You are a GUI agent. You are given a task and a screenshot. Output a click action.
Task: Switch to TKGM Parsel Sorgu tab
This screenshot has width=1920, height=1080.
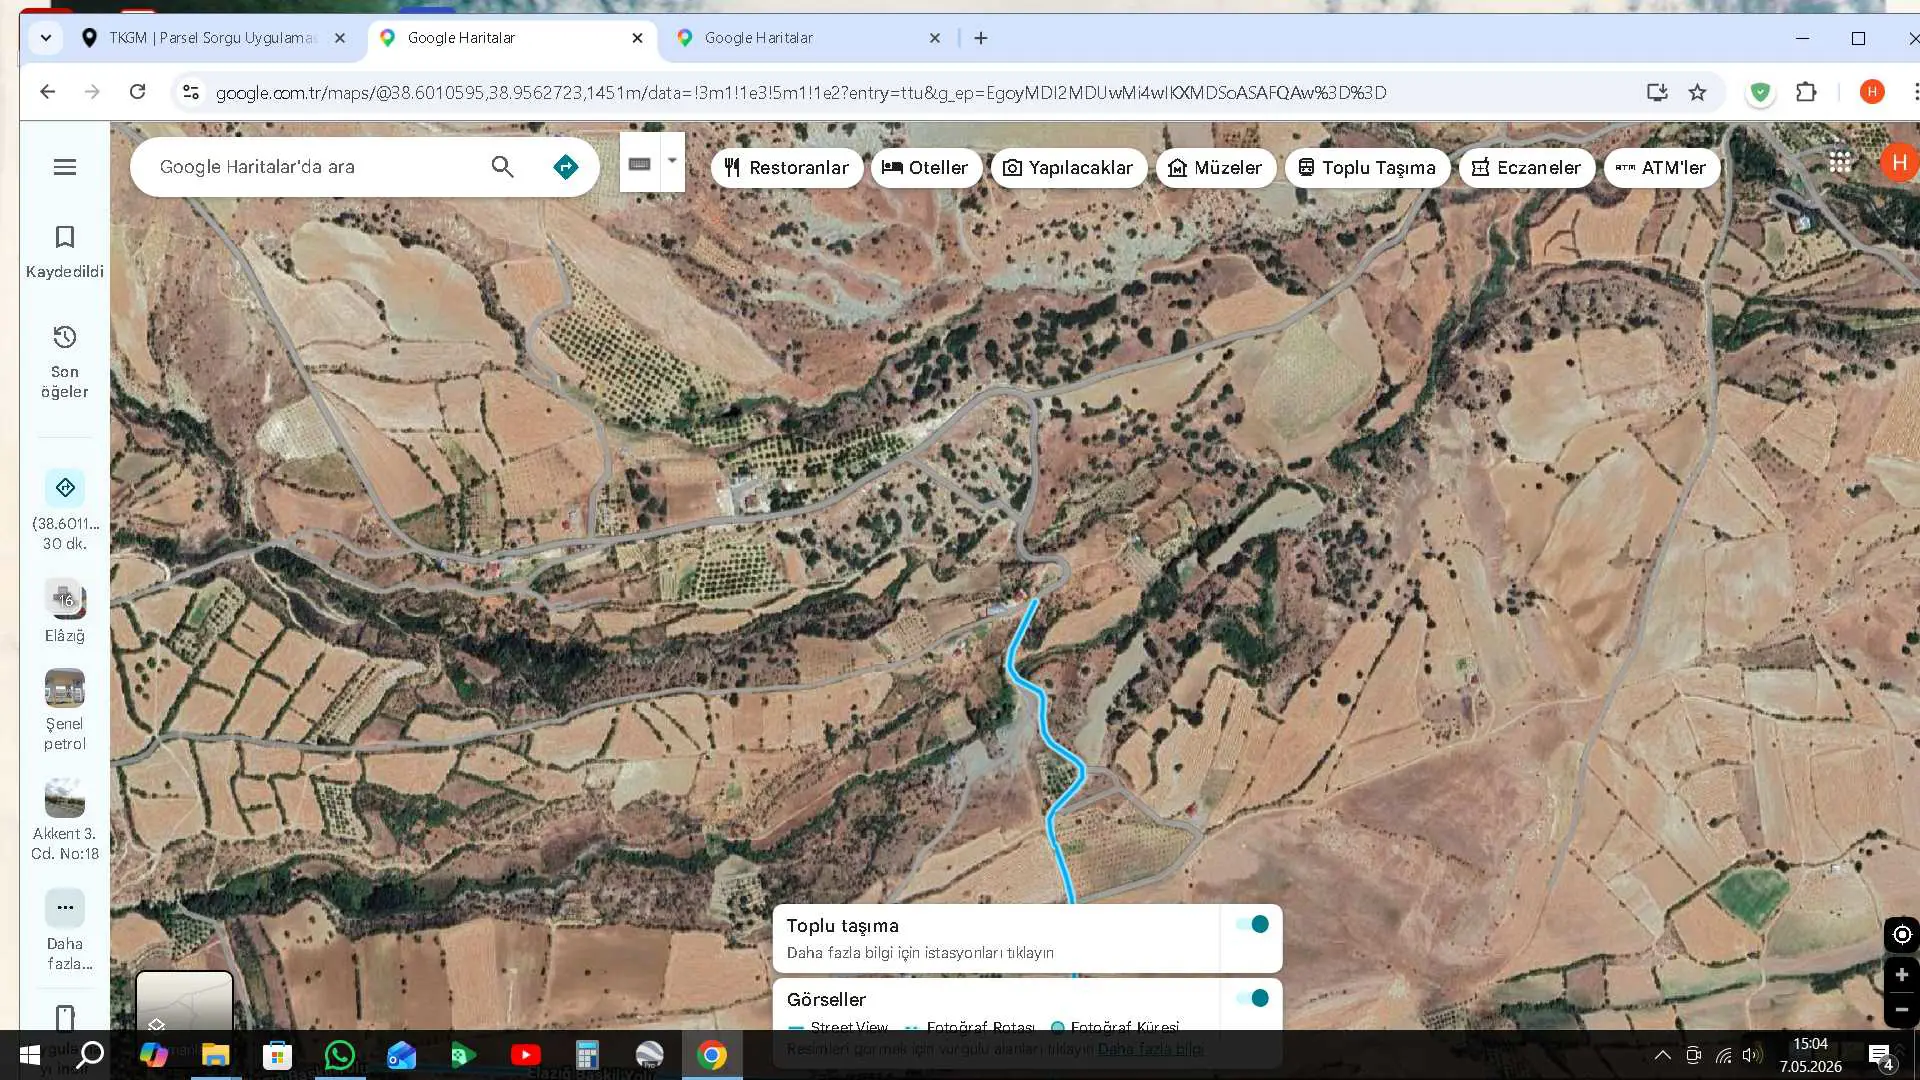(x=213, y=38)
